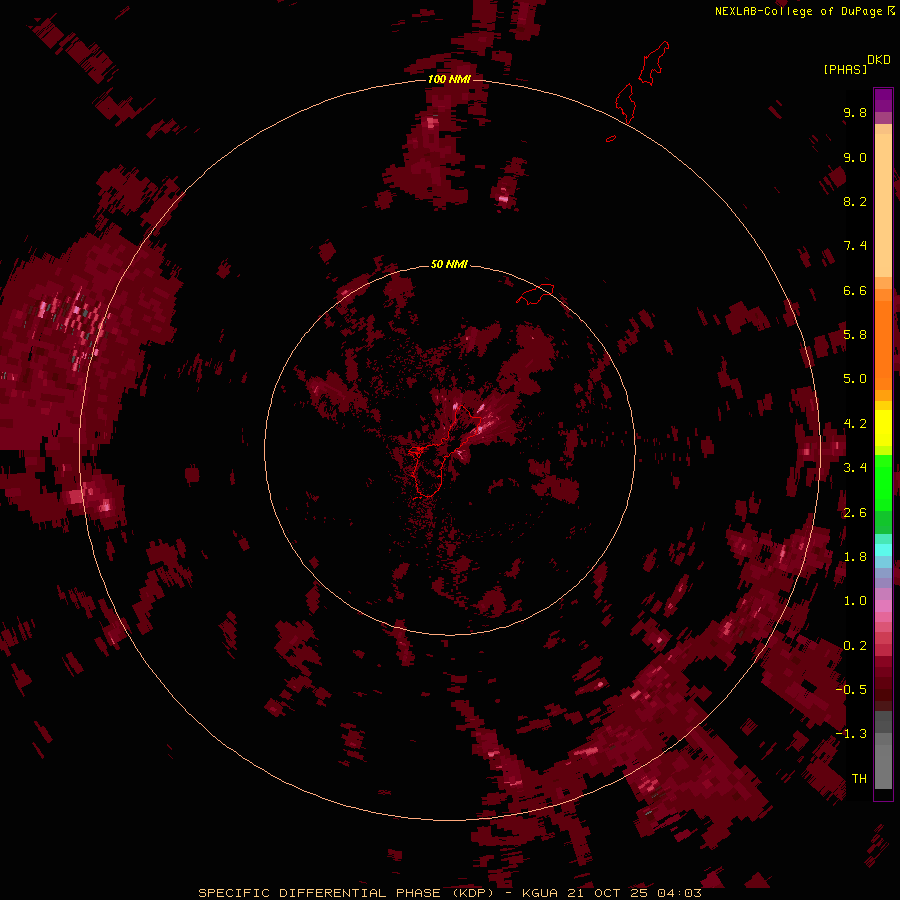Click the 0.2 scale value
This screenshot has width=900, height=900.
pyautogui.click(x=855, y=646)
